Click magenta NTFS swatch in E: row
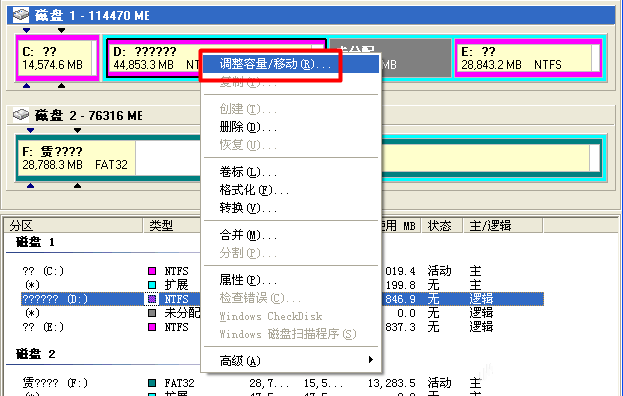 click(152, 327)
